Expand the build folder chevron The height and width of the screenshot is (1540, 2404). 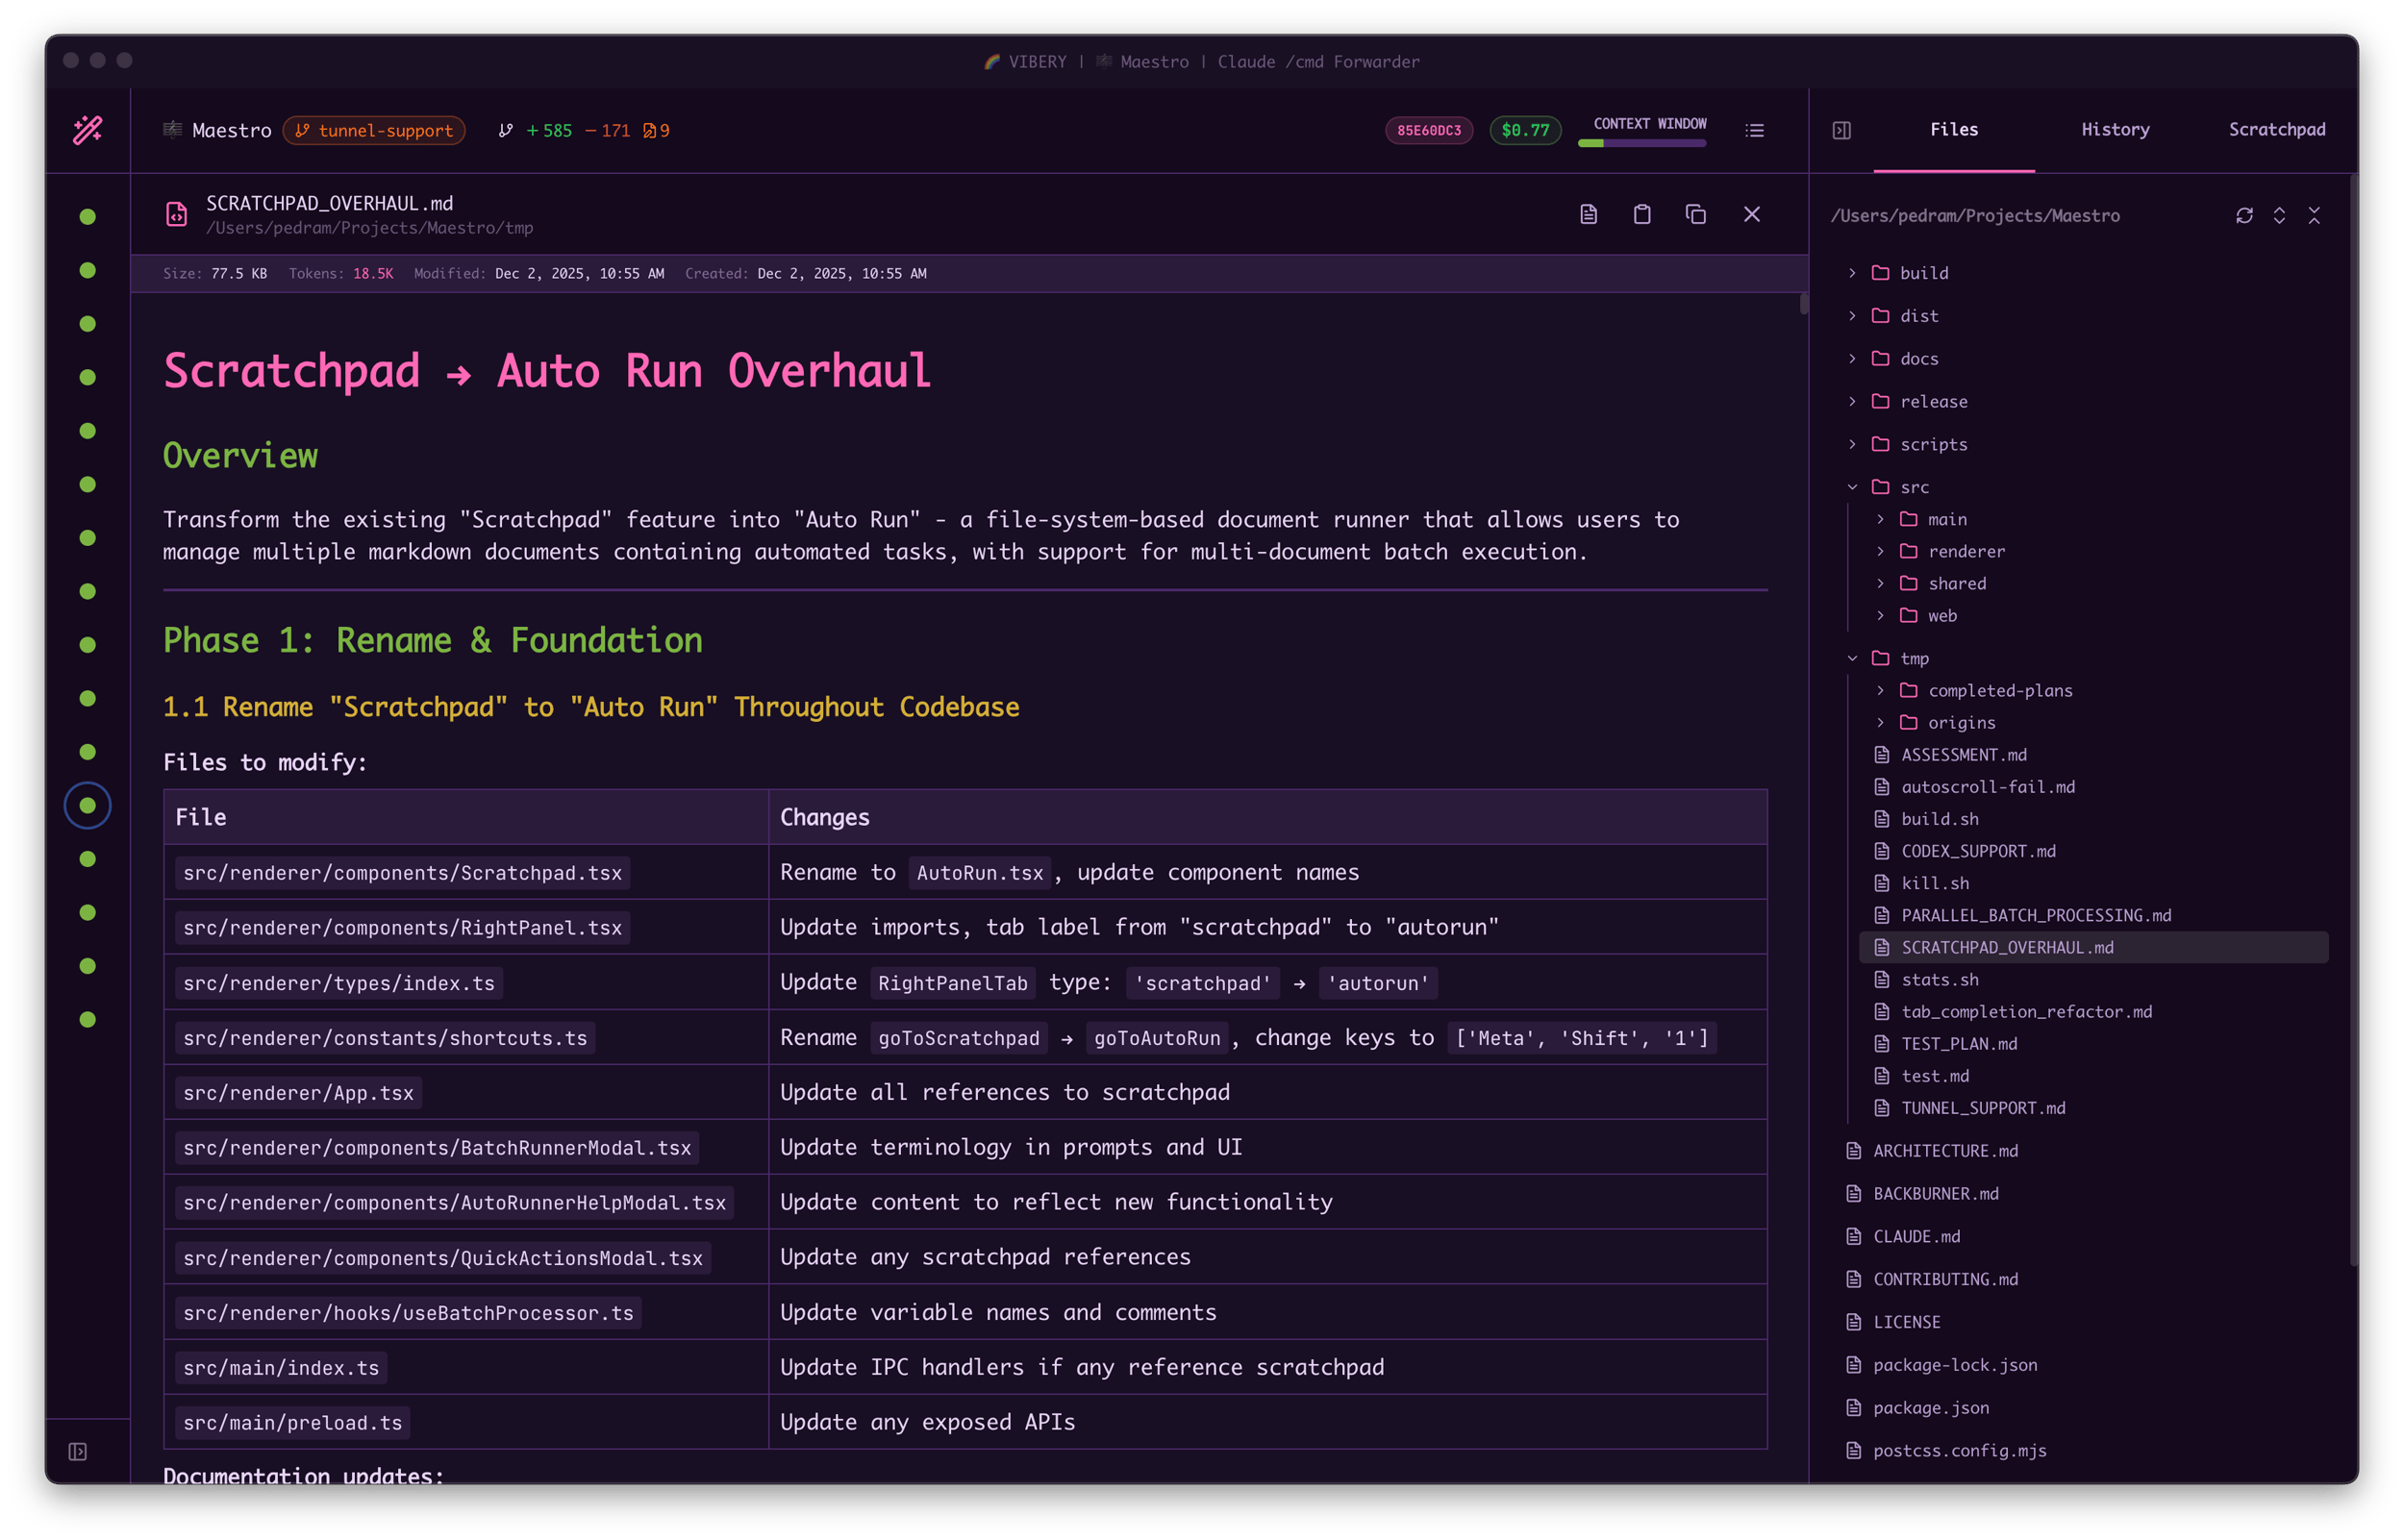coord(1851,273)
